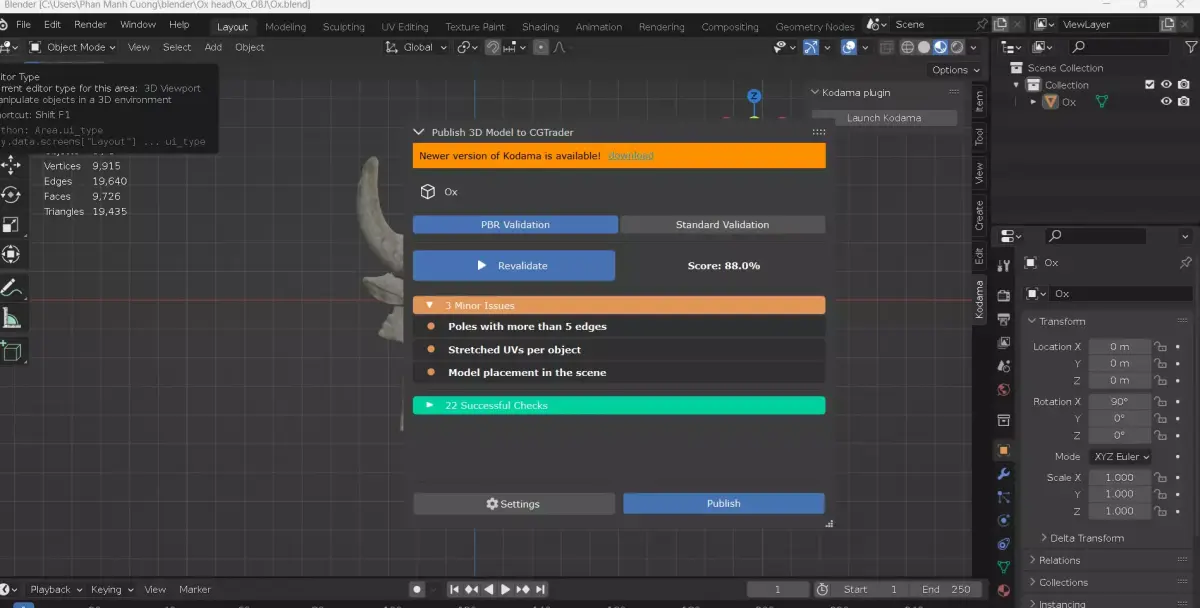Viewport: 1200px width, 608px height.
Task: Switch to the Modeling workspace tab
Action: pyautogui.click(x=286, y=27)
